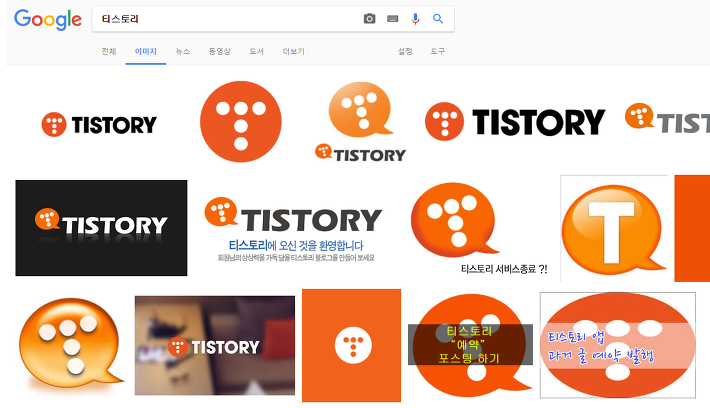
Task: Open the on-screen keyboard icon
Action: coord(393,19)
